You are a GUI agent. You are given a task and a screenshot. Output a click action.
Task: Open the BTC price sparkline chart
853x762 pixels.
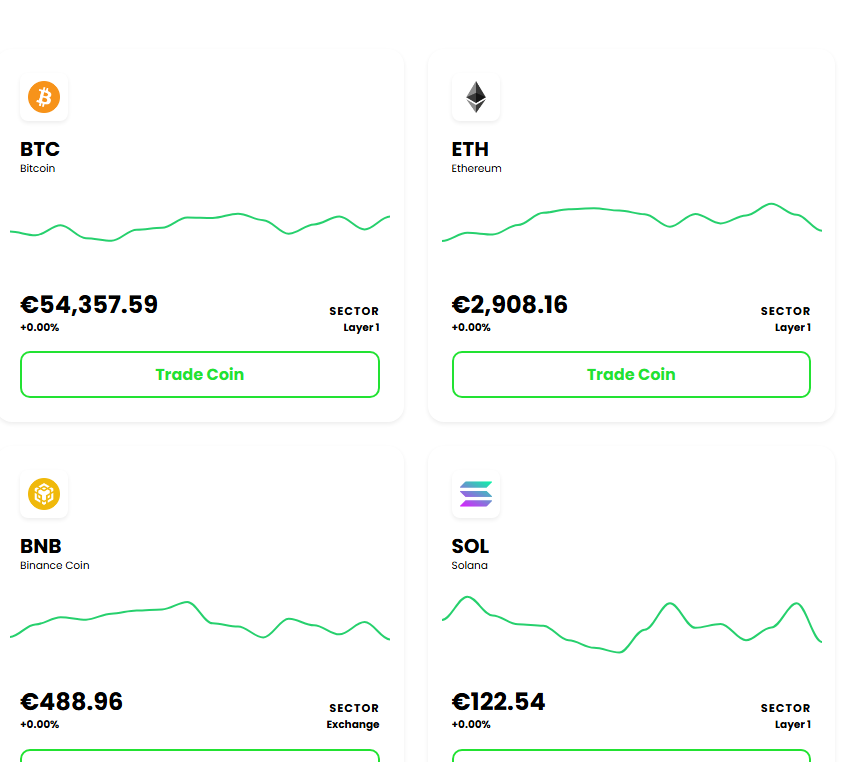[x=200, y=227]
